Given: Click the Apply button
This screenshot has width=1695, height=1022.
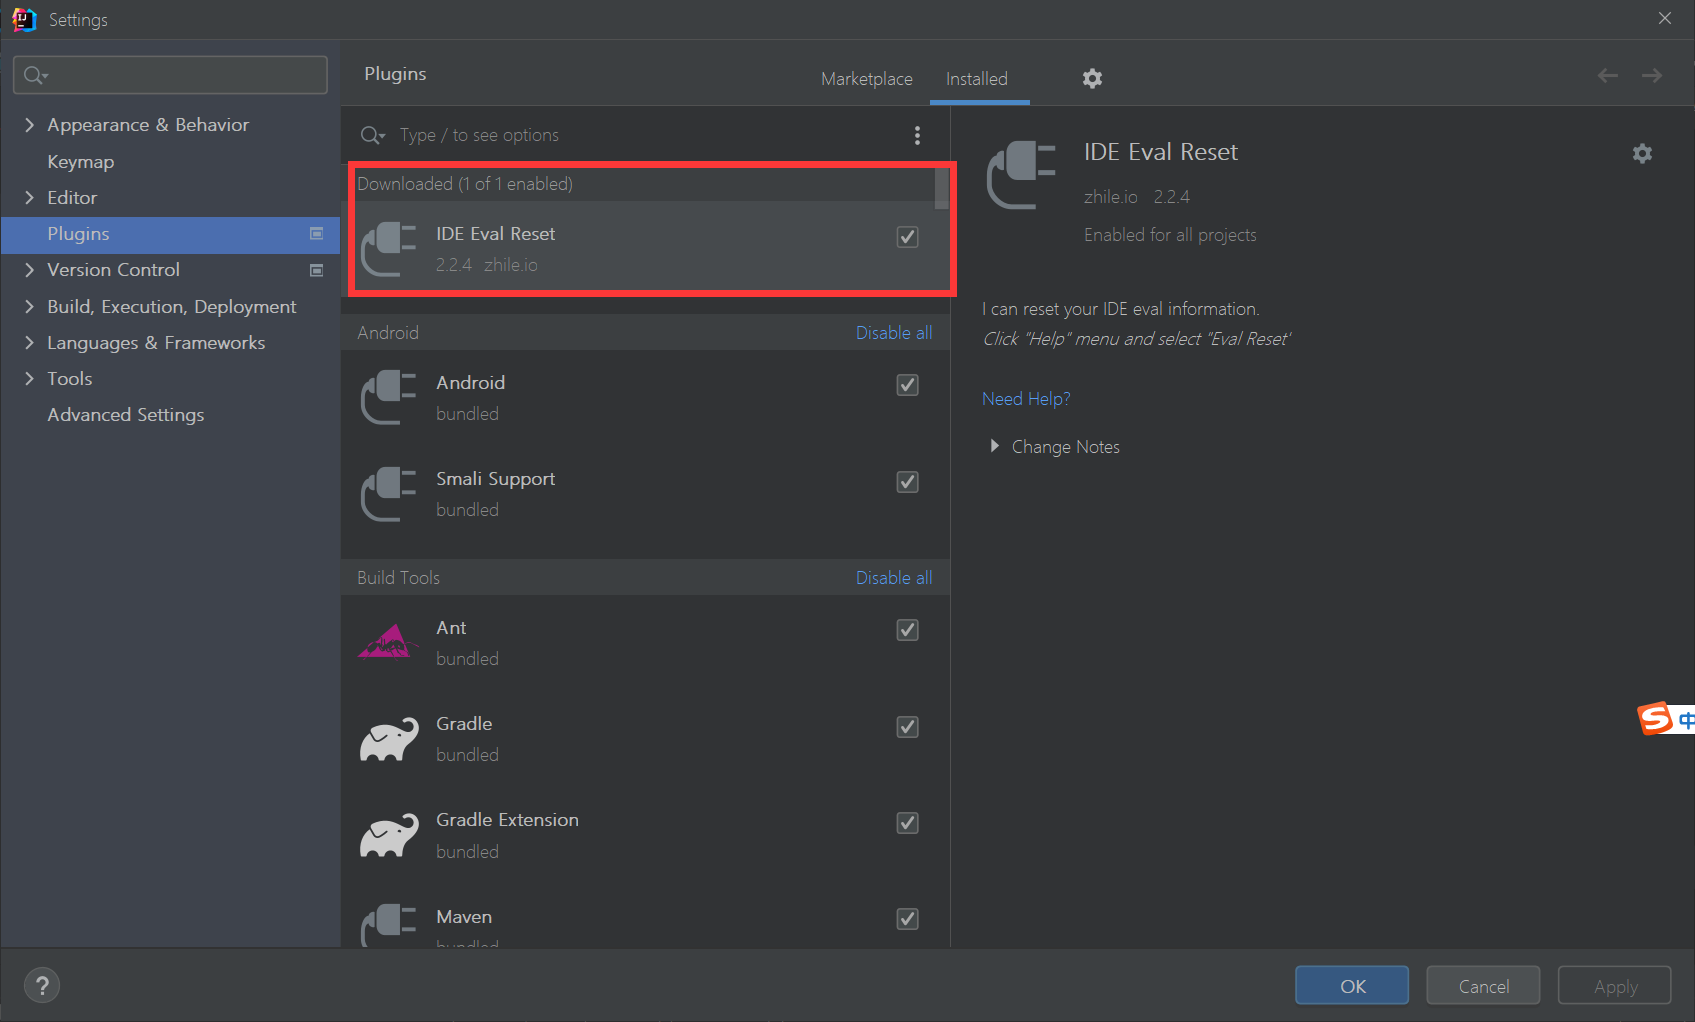Looking at the screenshot, I should click(x=1614, y=985).
